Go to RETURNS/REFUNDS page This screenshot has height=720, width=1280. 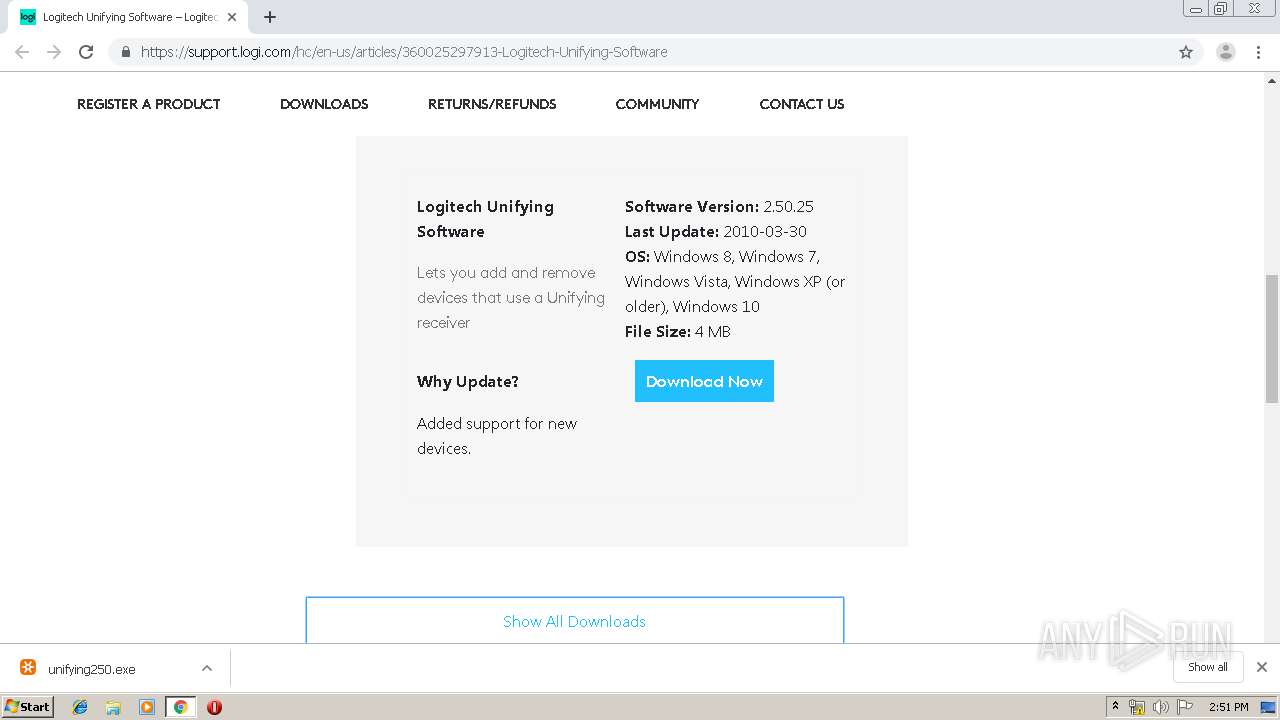click(492, 104)
